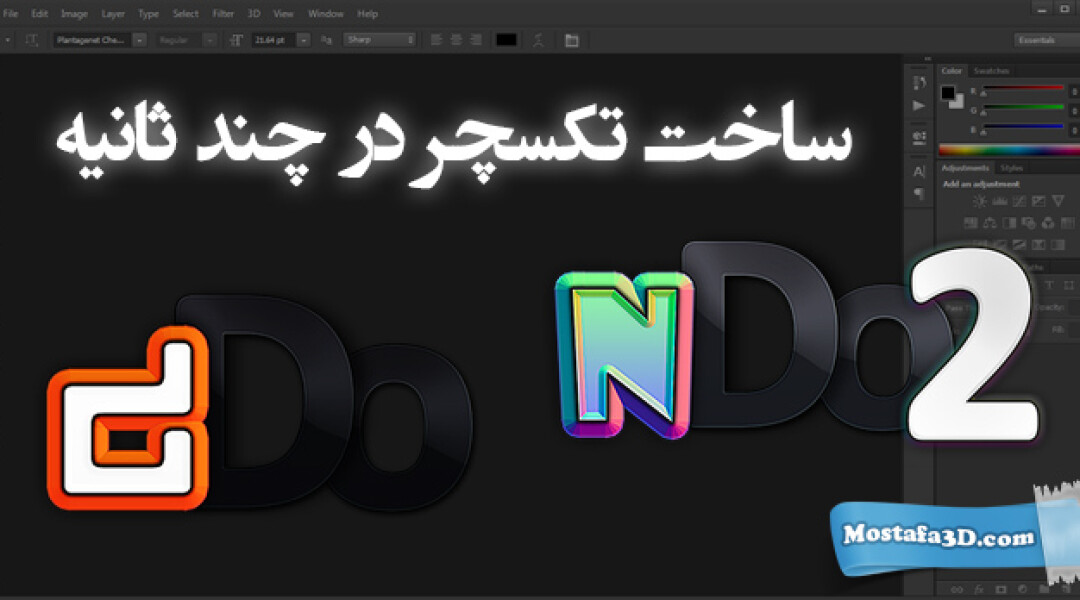This screenshot has width=1080, height=600.
Task: Open the Sharp anti-aliasing dropdown
Action: (x=380, y=41)
